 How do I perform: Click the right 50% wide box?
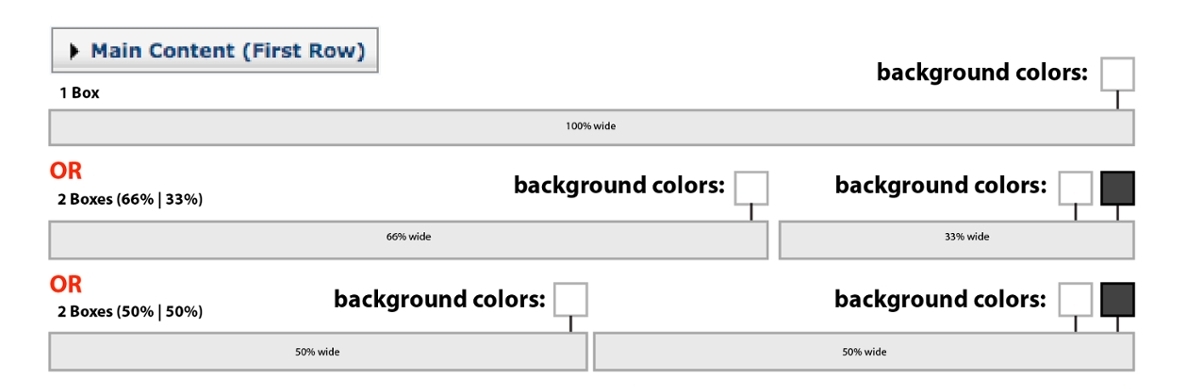coord(864,352)
